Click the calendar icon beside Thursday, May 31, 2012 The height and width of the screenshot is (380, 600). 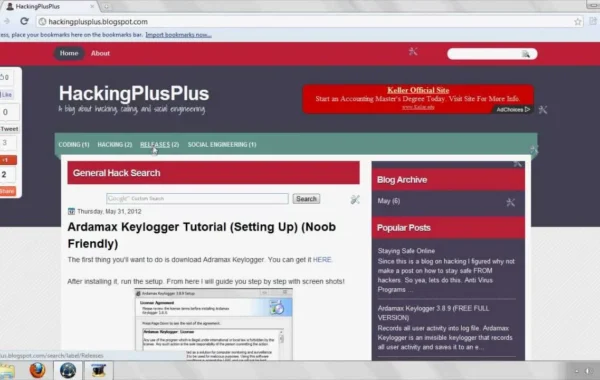[71, 211]
